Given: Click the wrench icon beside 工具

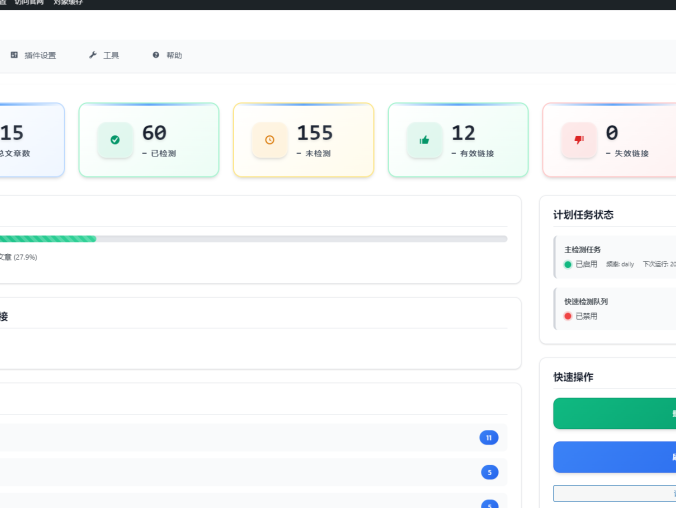Looking at the screenshot, I should pos(93,55).
